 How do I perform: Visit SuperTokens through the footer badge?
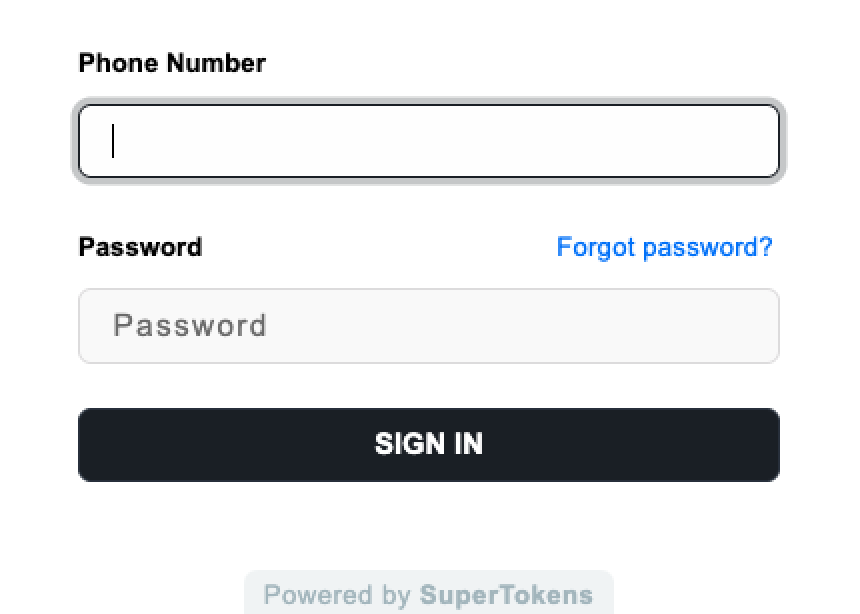pos(428,595)
